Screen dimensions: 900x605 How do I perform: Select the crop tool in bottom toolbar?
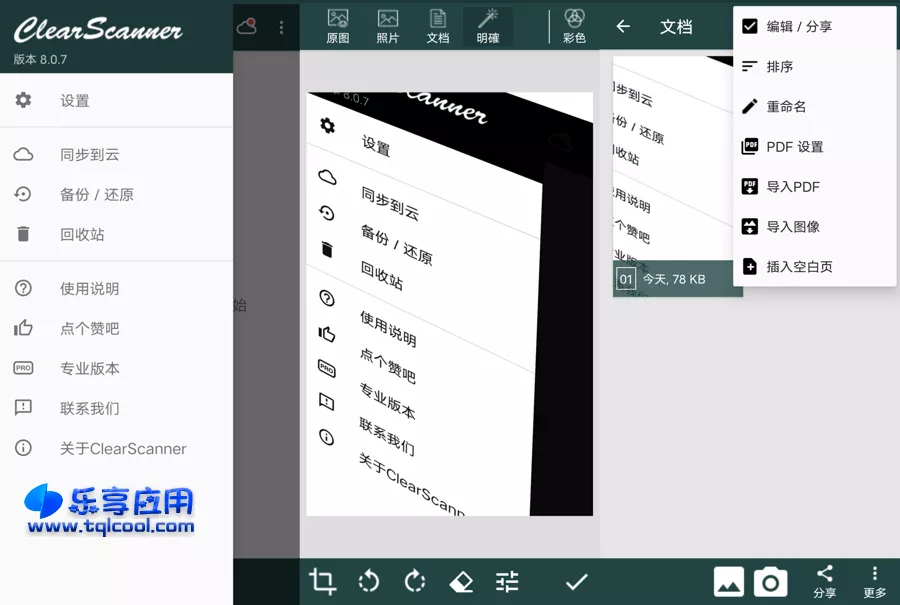pyautogui.click(x=322, y=581)
